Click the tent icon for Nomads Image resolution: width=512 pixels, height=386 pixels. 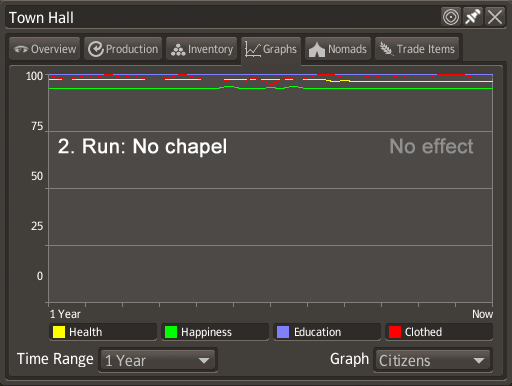(317, 50)
